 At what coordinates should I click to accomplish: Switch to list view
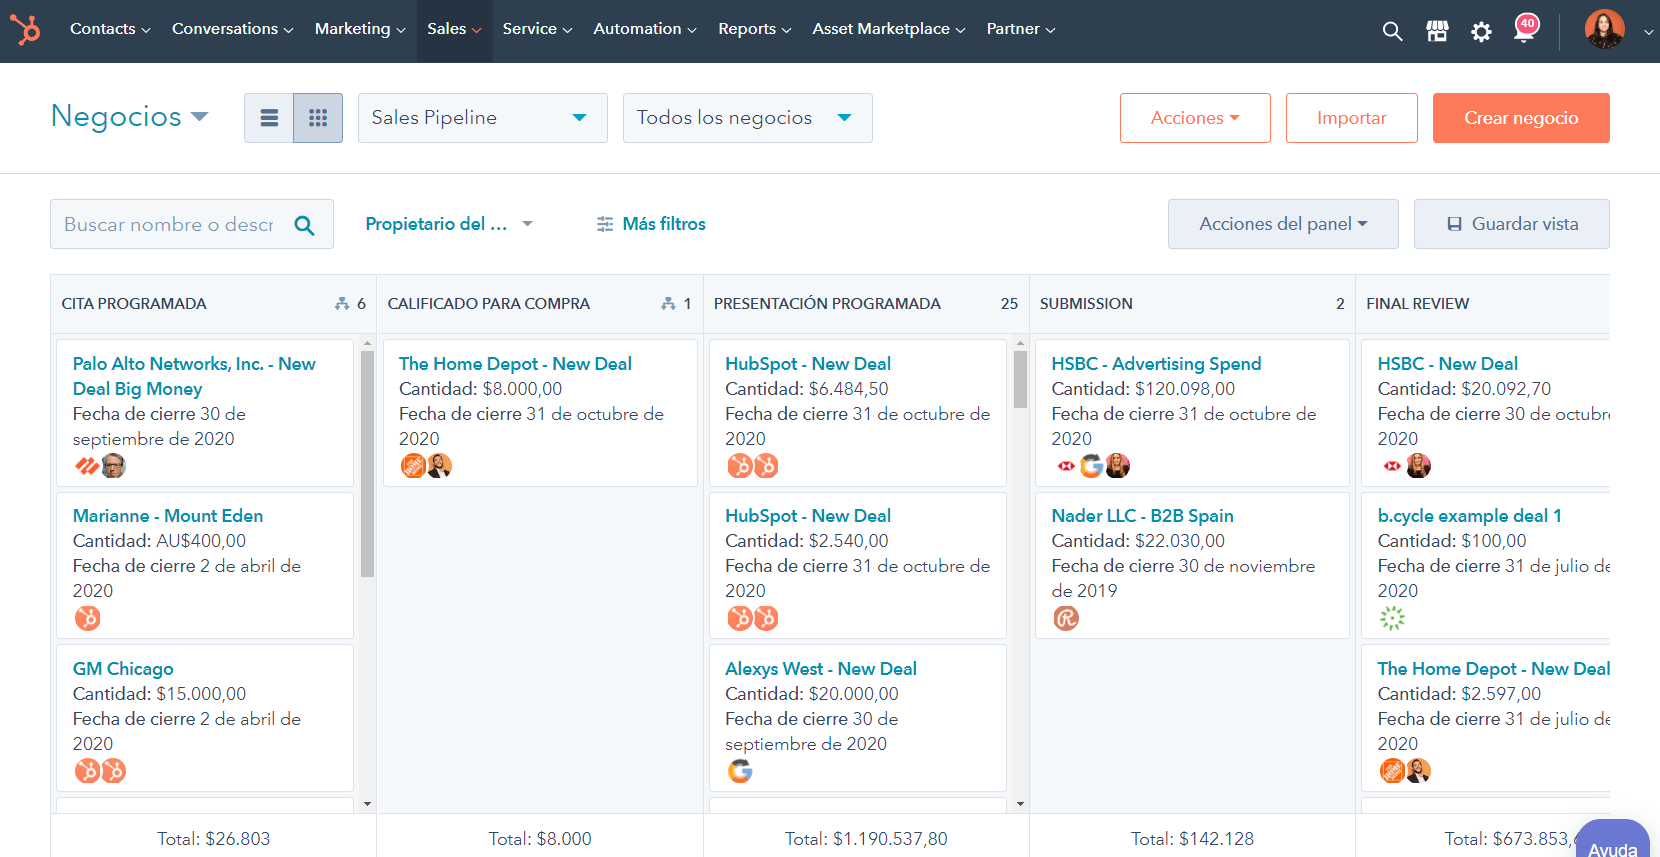269,118
